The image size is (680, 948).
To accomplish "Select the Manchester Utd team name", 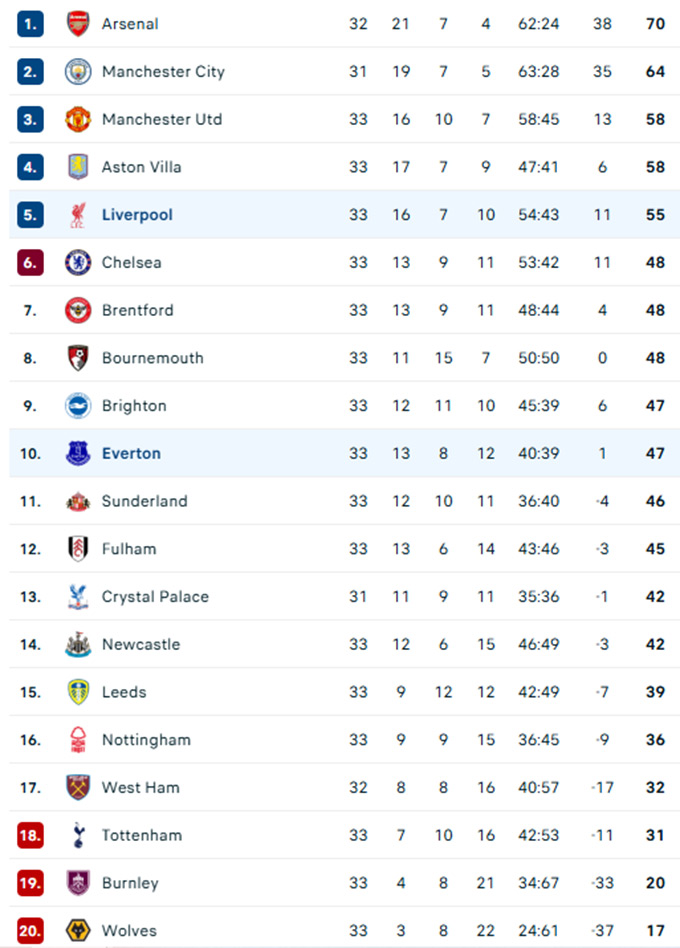I will point(161,119).
